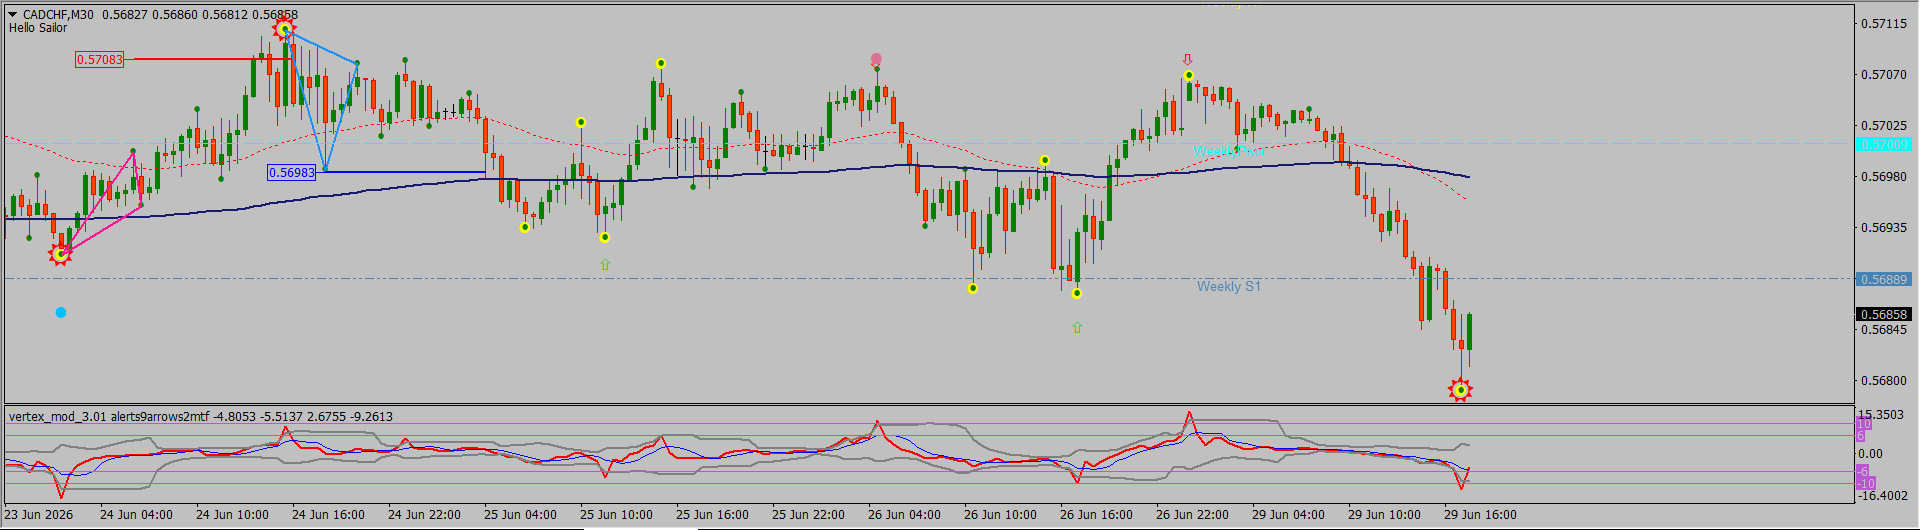Click the Hello Sailor chart comment
The width and height of the screenshot is (1920, 530).
tap(38, 28)
